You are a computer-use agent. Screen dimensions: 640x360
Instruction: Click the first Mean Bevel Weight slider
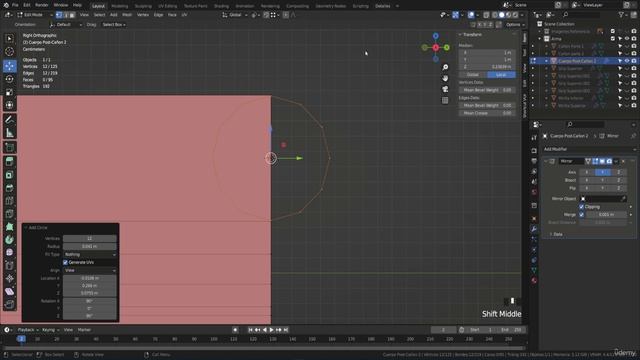[x=487, y=90]
